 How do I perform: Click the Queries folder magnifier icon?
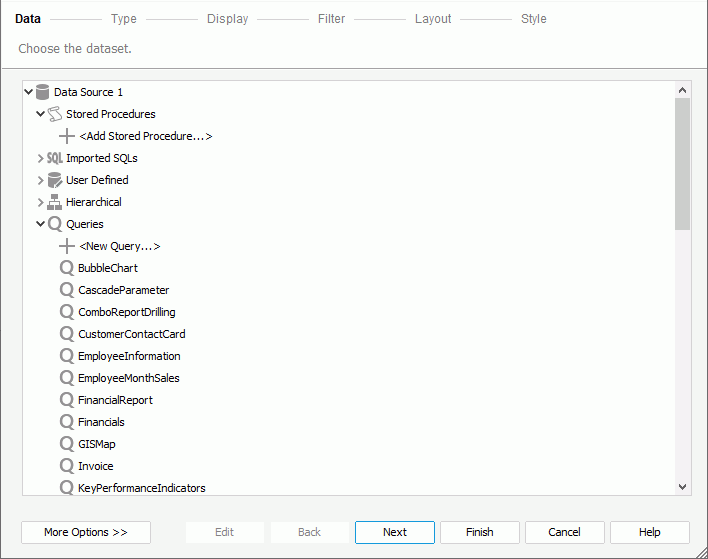tap(55, 224)
